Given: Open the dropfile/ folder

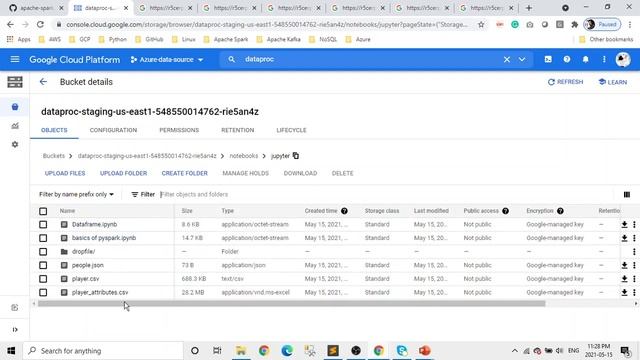Looking at the screenshot, I should coord(83,252).
